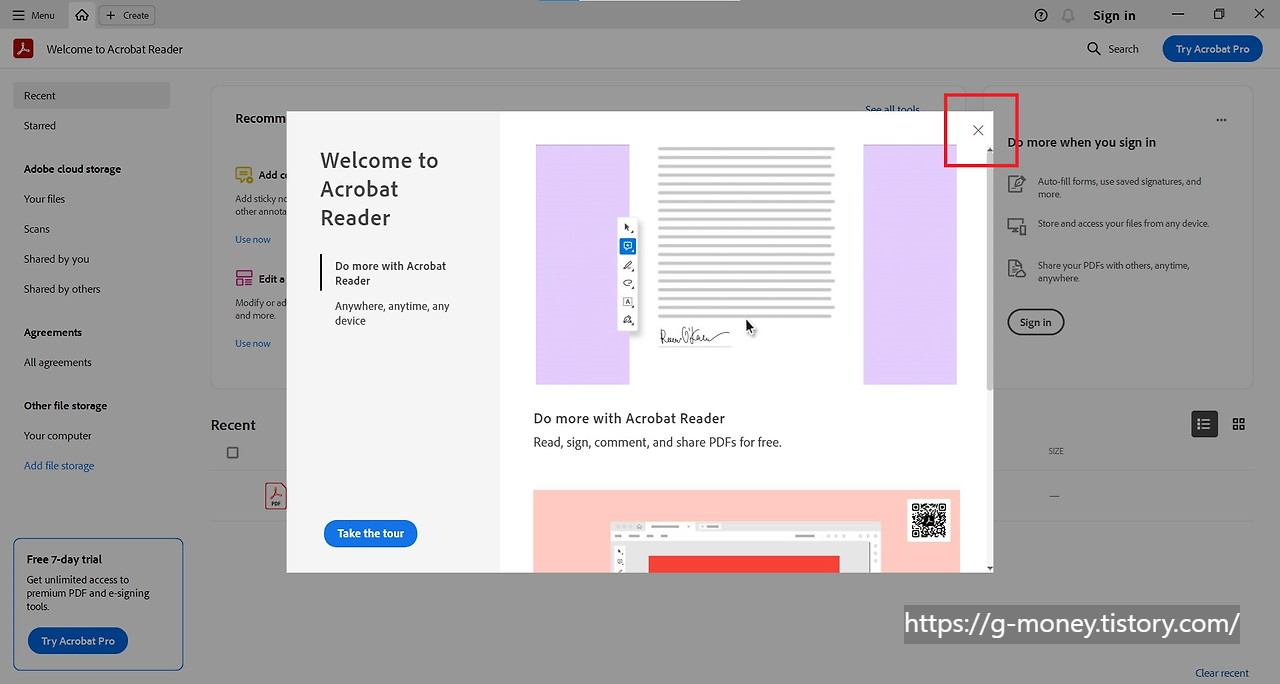1280x684 pixels.
Task: Open Shared by you
Action: click(57, 259)
